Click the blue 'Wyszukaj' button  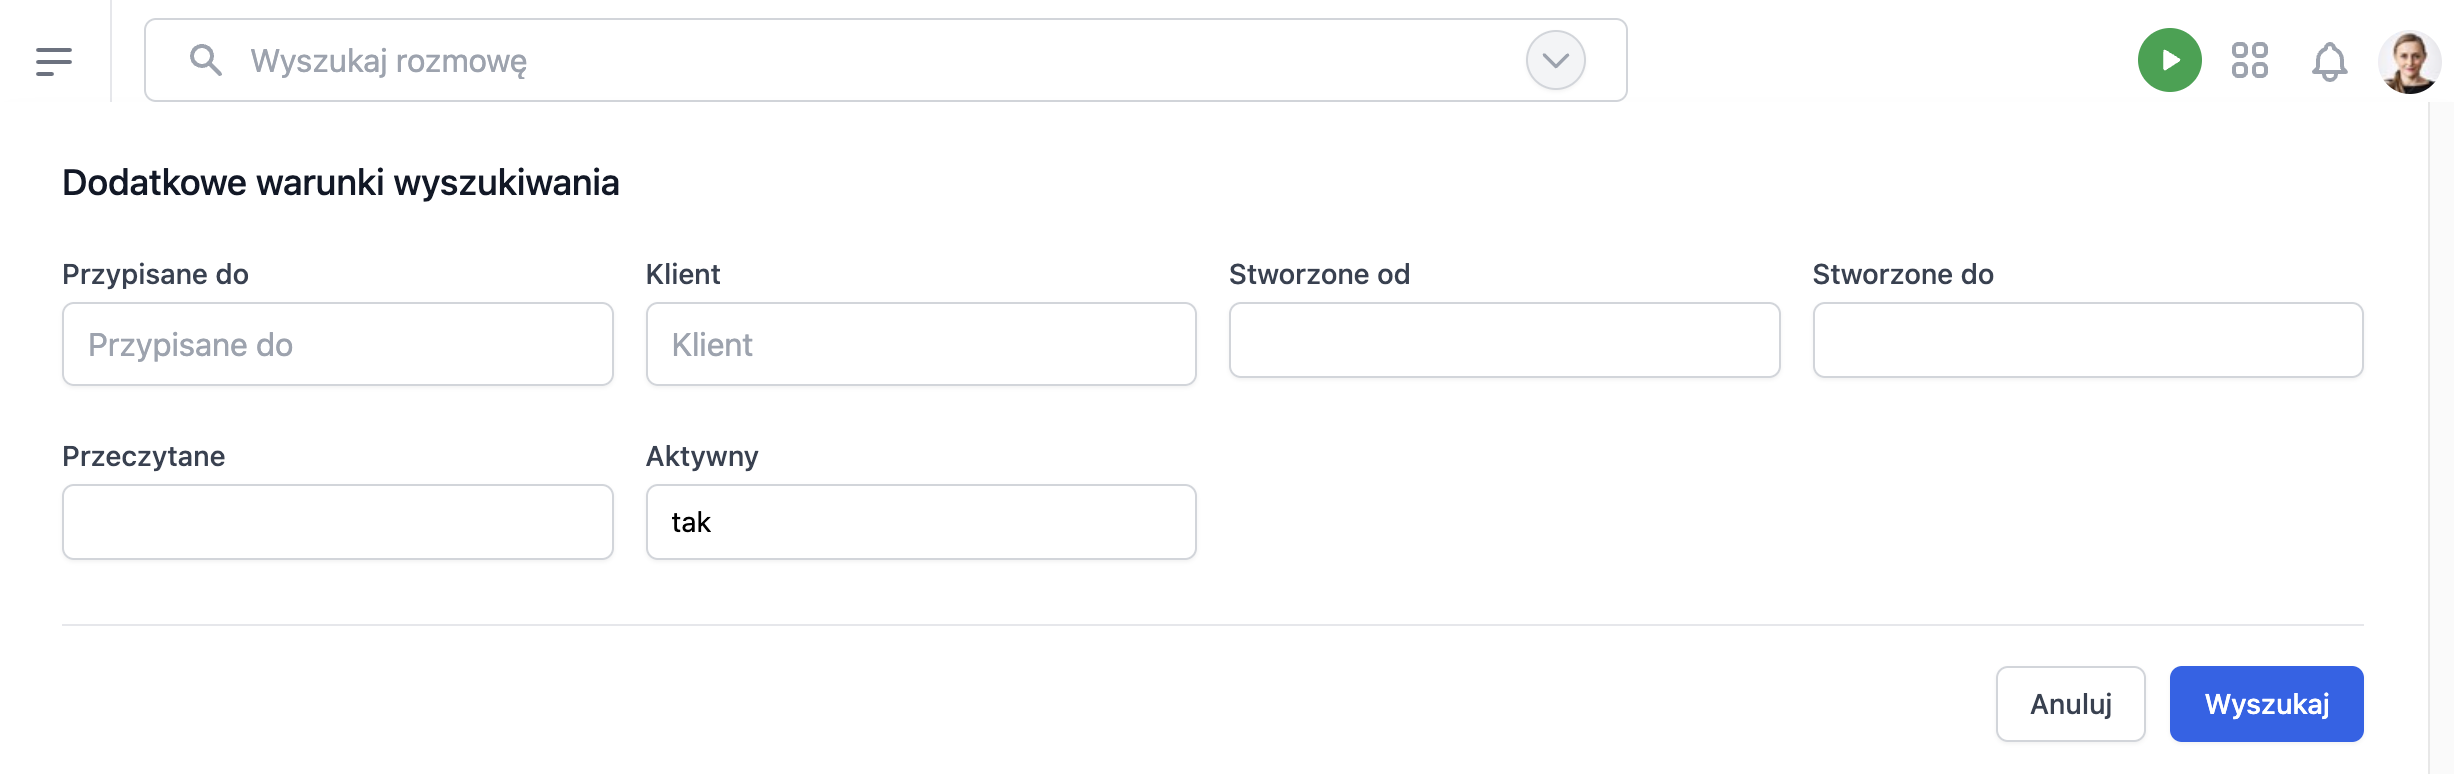tap(2266, 704)
